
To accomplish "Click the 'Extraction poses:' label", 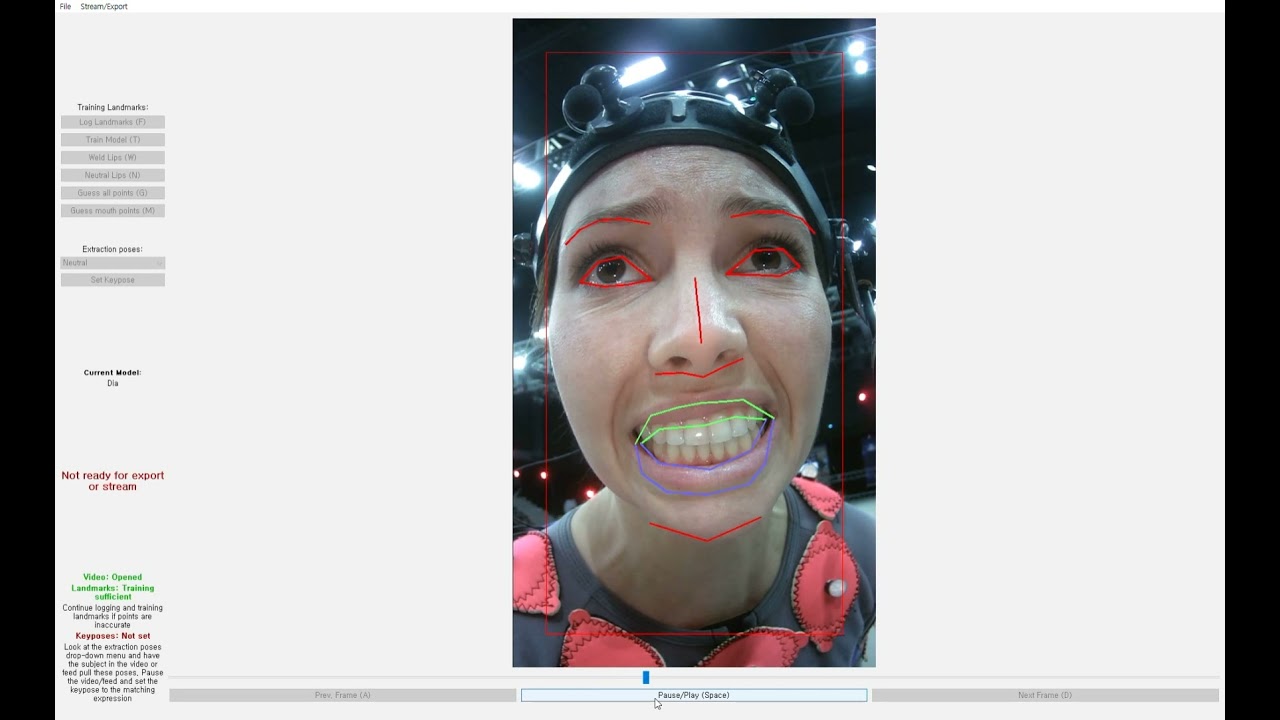I will pyautogui.click(x=113, y=249).
